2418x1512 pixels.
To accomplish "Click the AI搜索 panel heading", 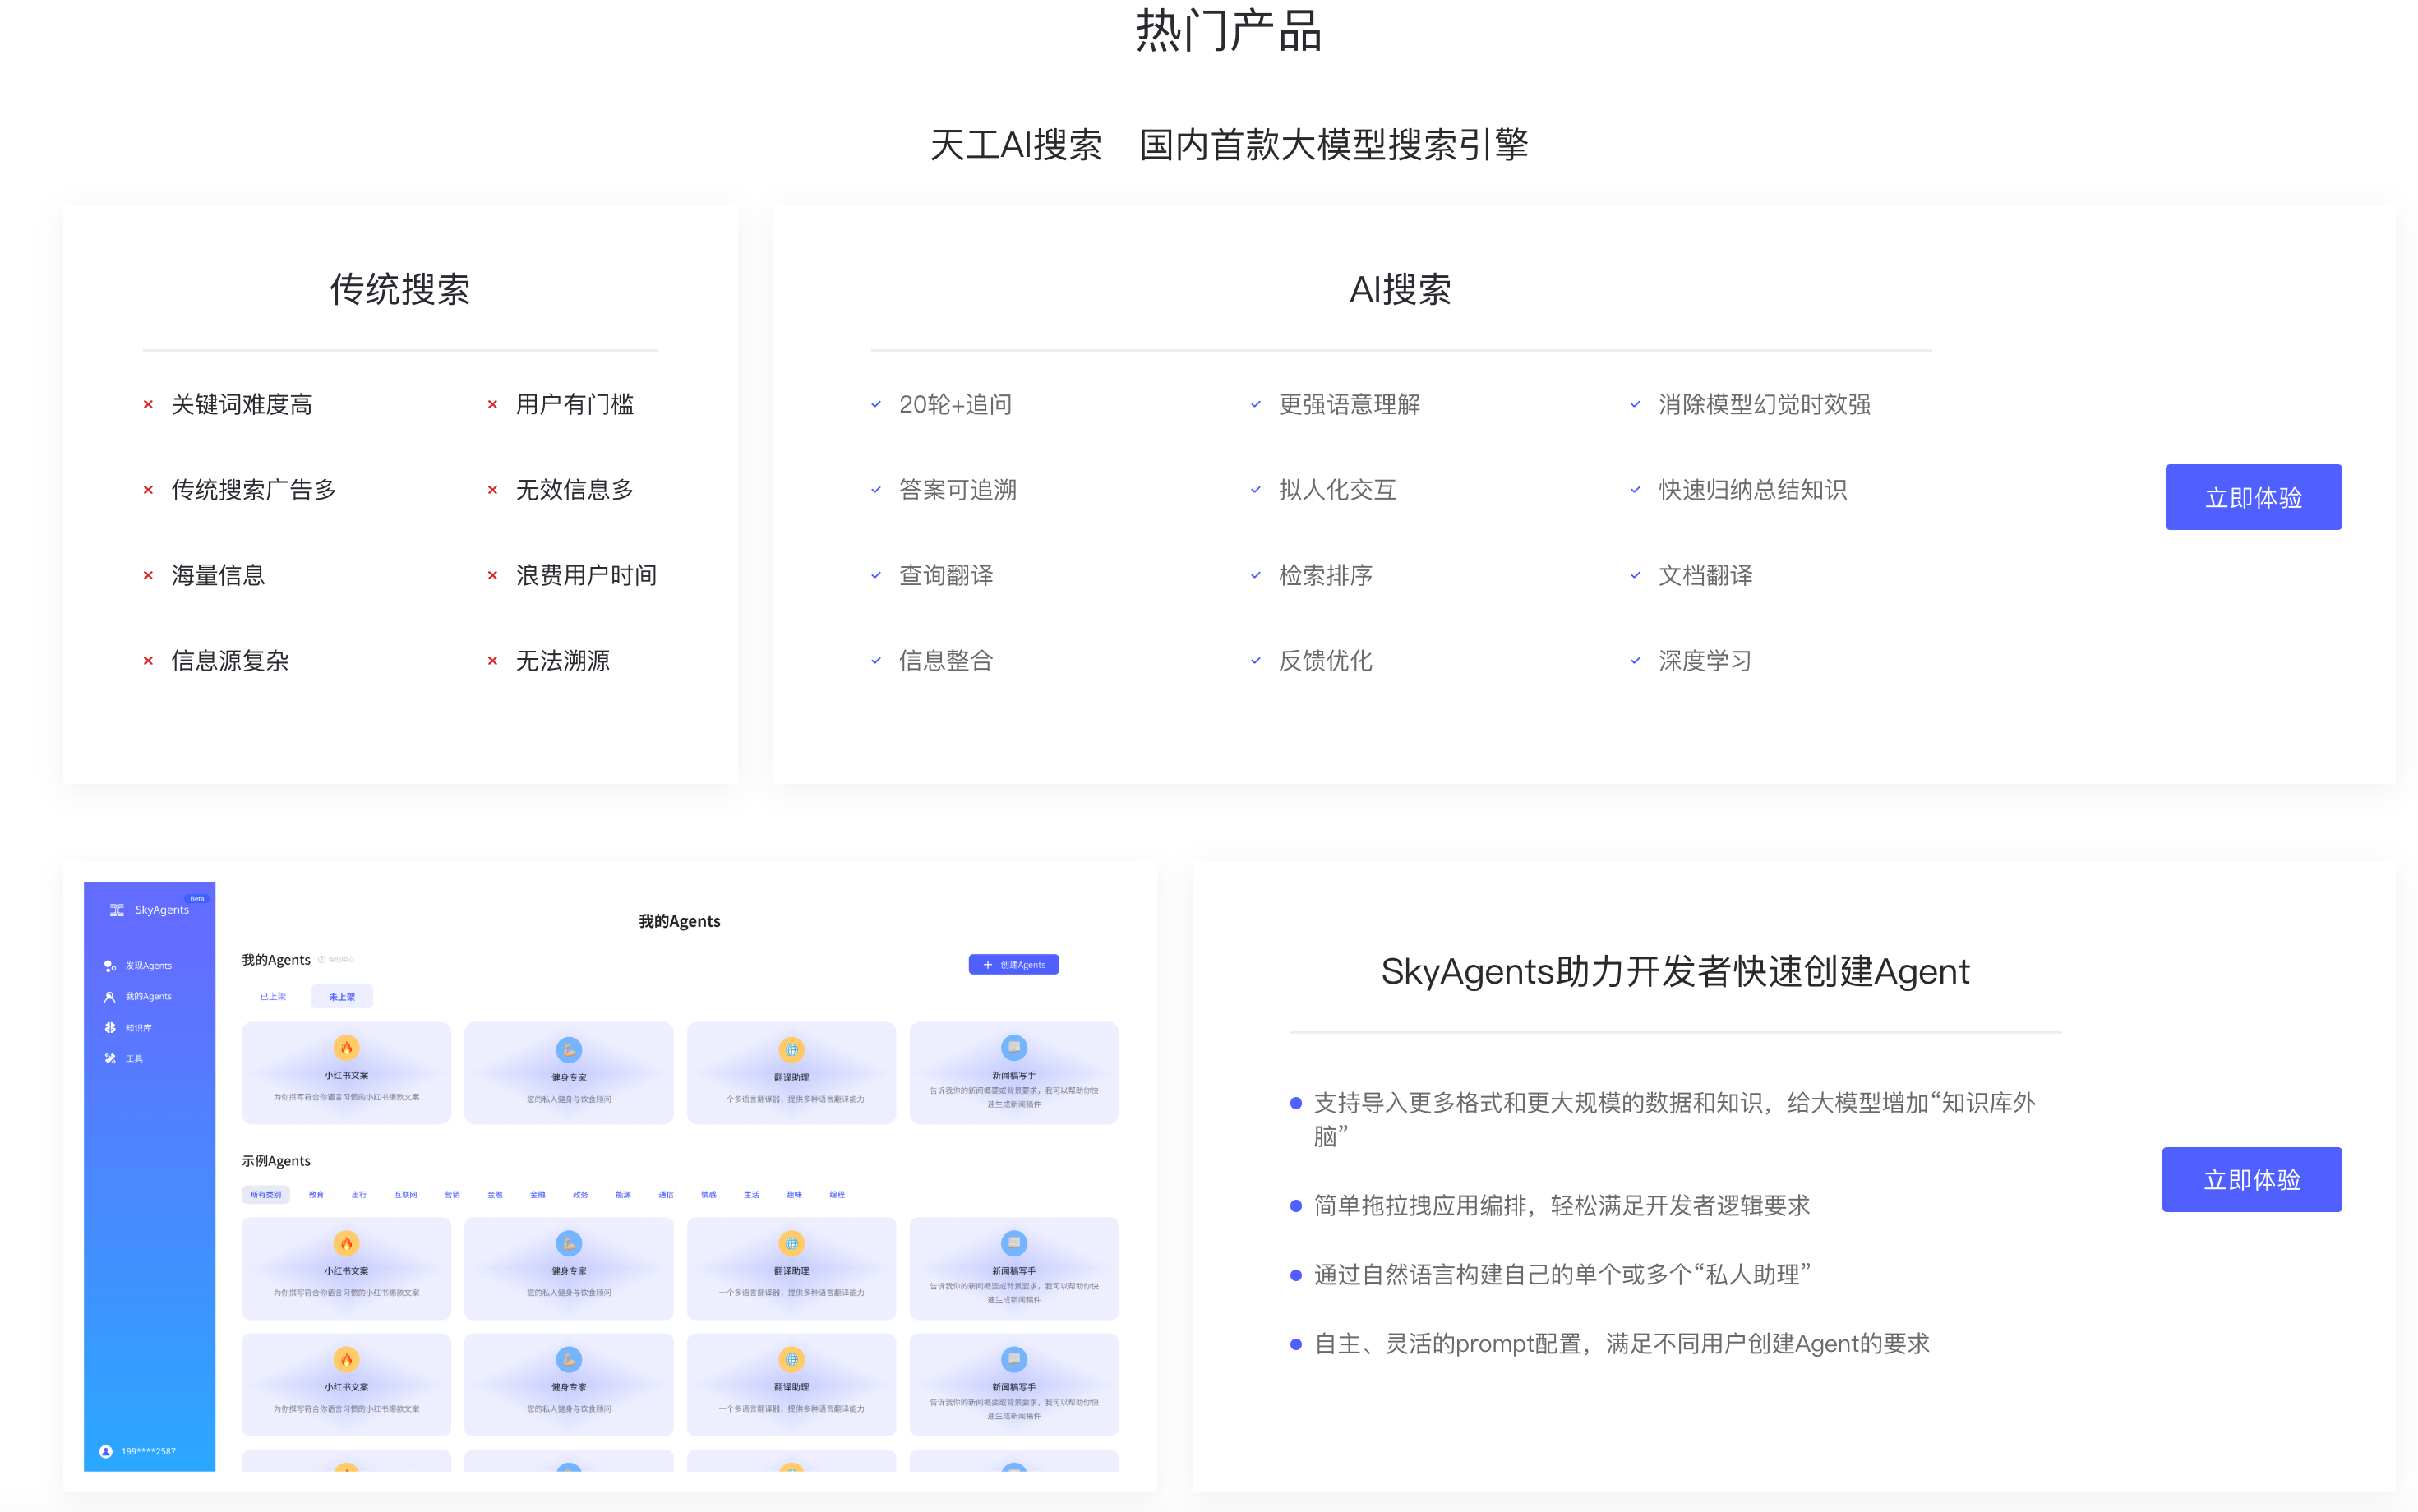I will [1400, 289].
